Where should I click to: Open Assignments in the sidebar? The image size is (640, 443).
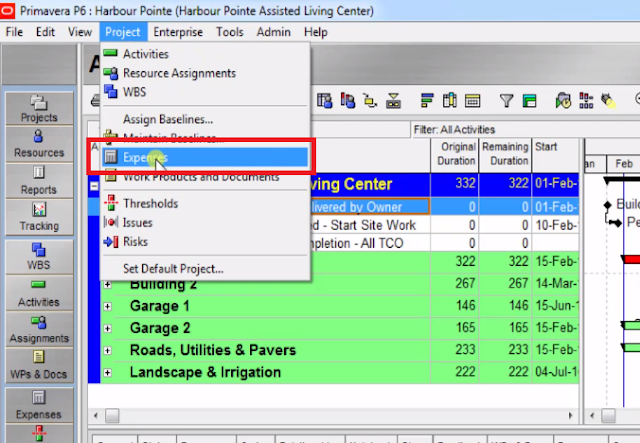tap(39, 329)
